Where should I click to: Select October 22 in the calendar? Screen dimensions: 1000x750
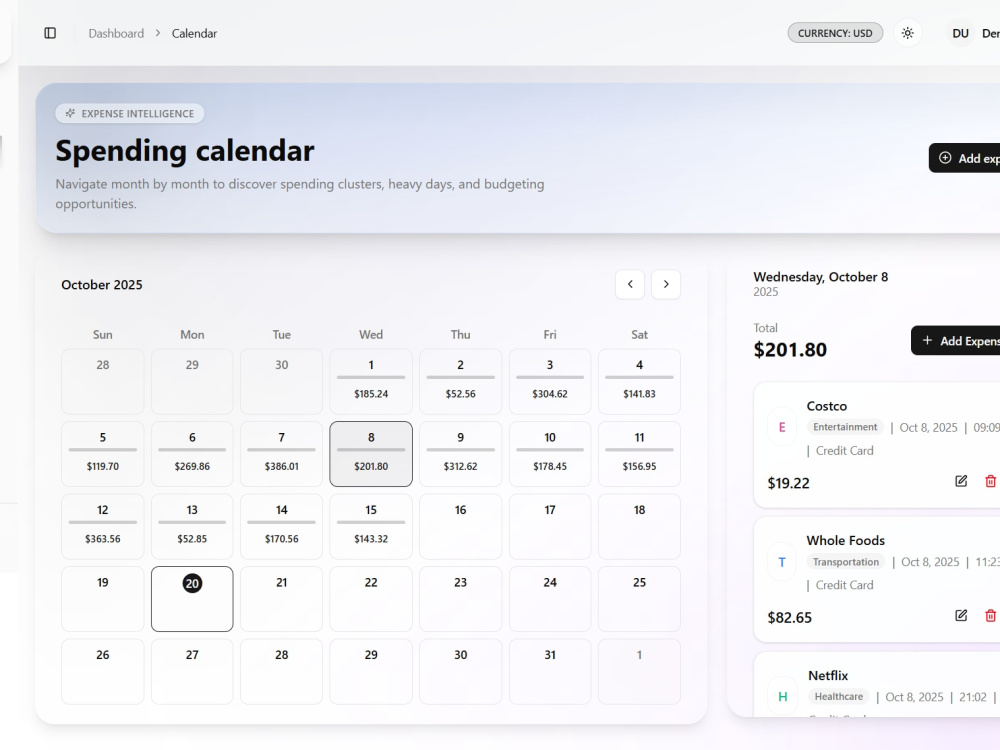(x=371, y=599)
